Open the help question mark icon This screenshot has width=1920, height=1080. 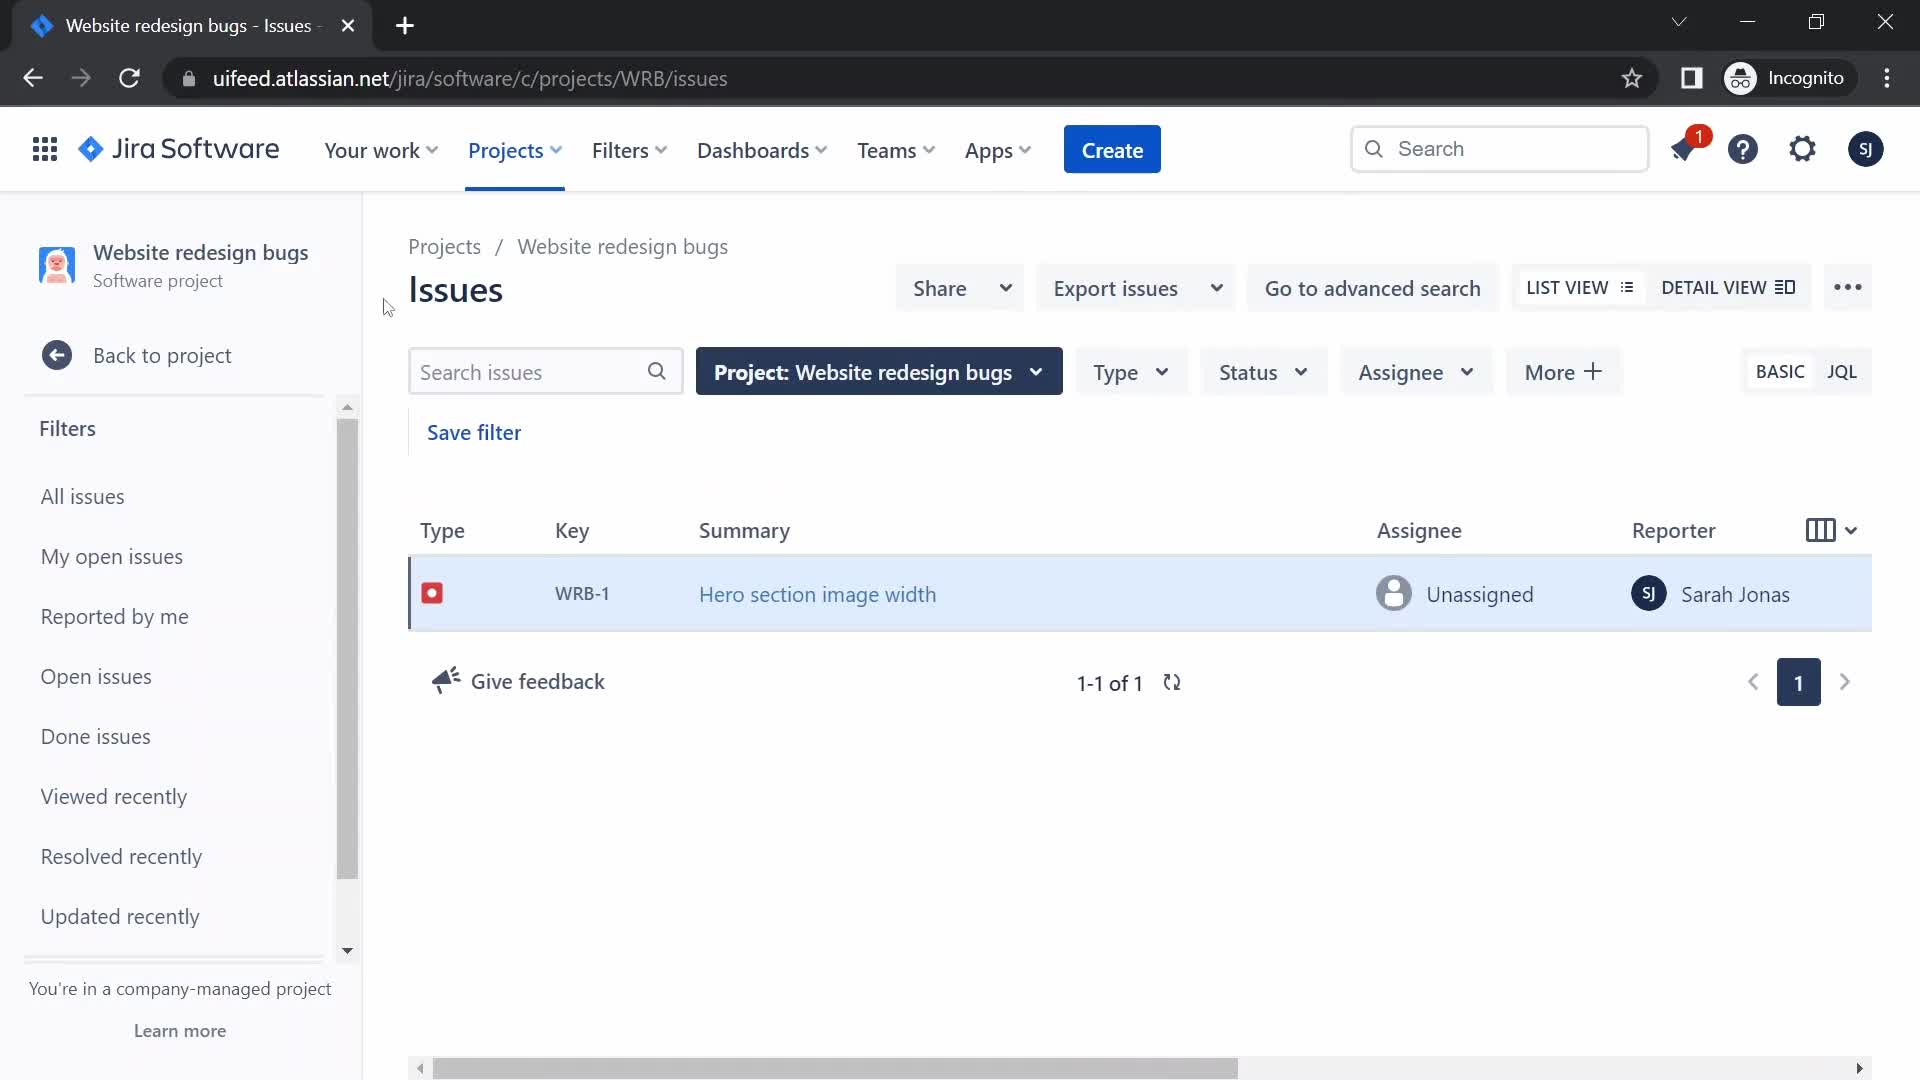(1743, 150)
